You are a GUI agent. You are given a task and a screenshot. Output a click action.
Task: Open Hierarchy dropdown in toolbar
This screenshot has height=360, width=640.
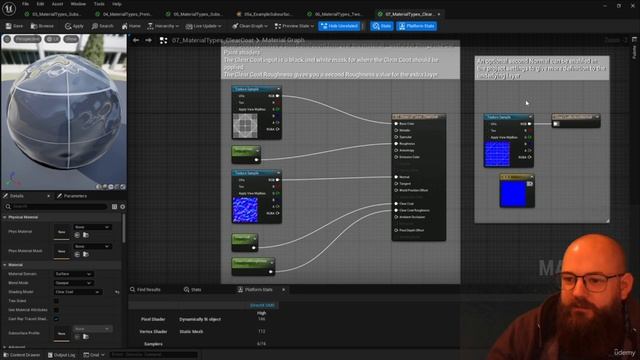[163, 26]
